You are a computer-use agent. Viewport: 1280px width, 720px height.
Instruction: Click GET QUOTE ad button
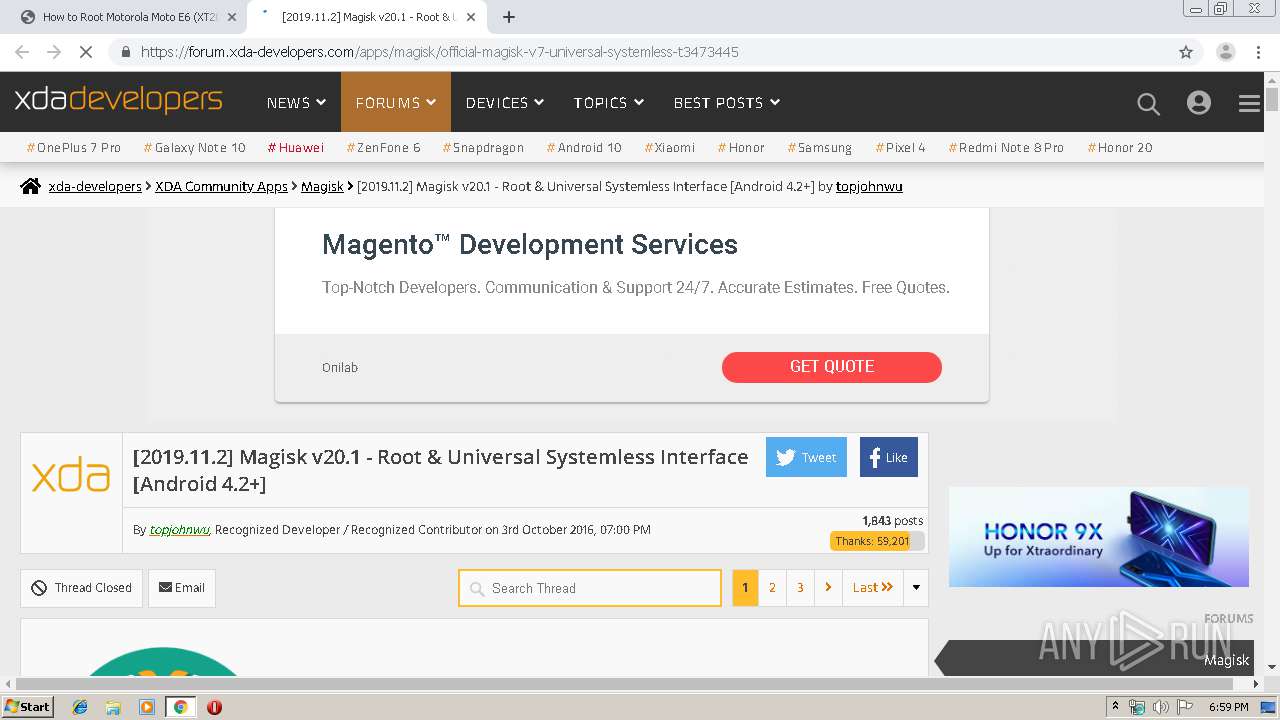(x=832, y=367)
